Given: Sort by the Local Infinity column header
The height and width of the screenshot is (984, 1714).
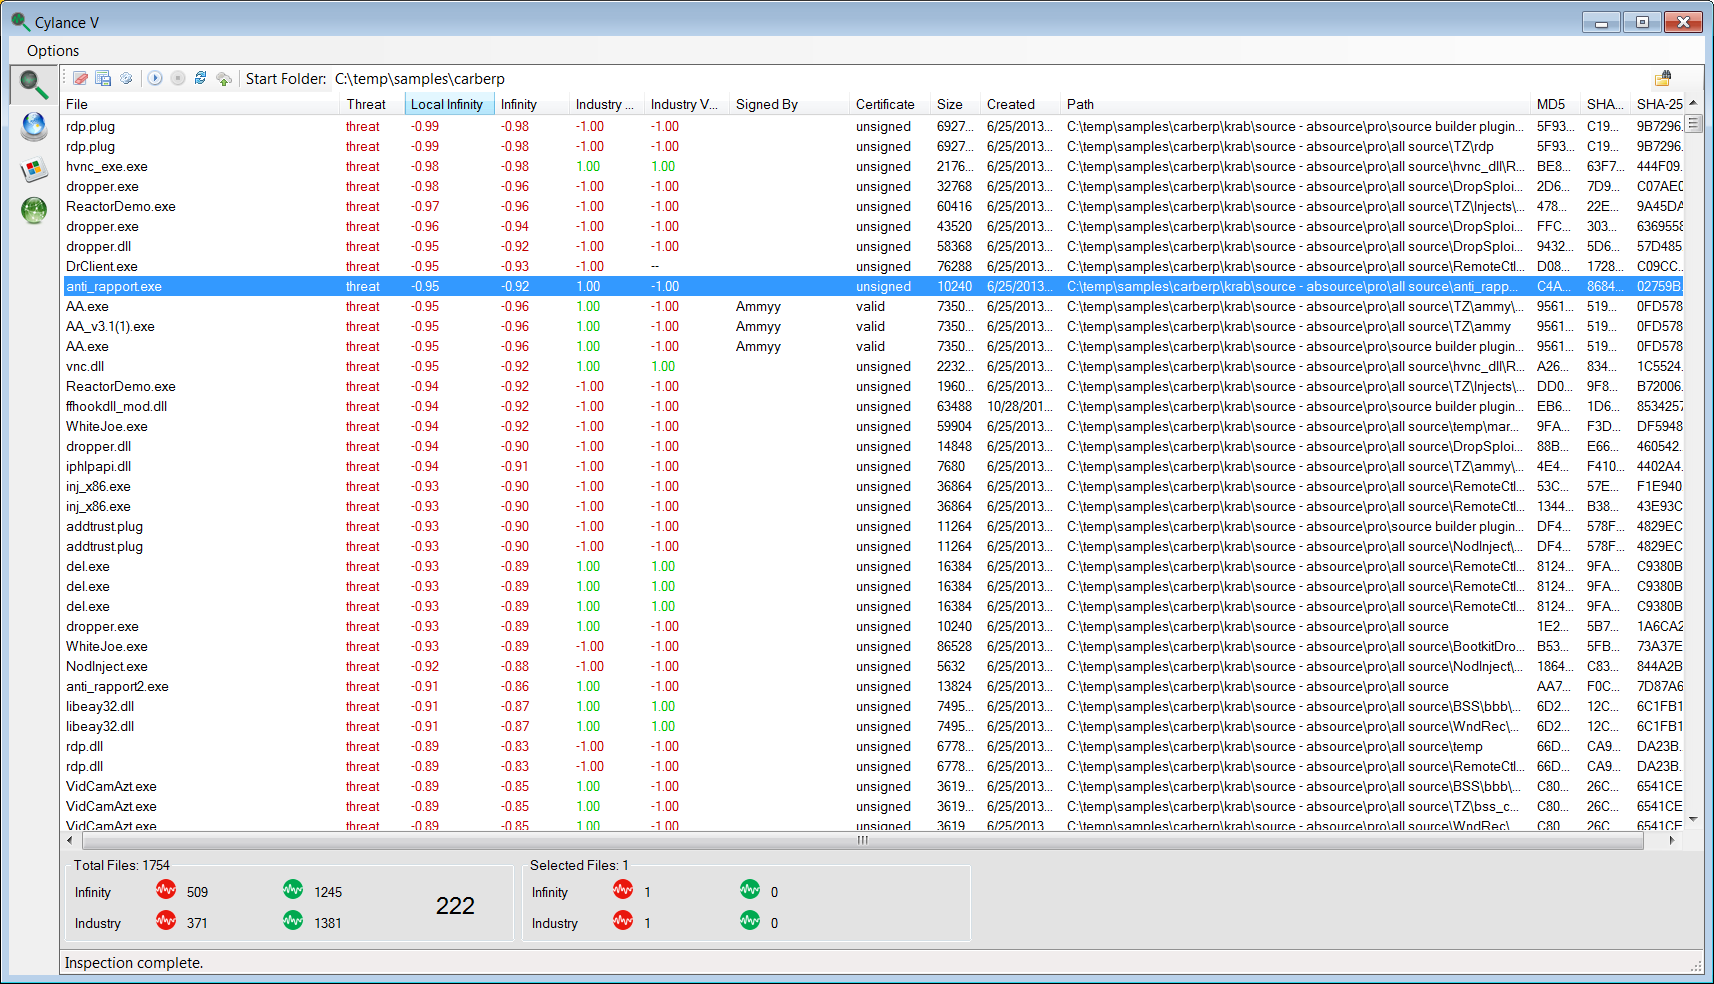Looking at the screenshot, I should (x=450, y=104).
